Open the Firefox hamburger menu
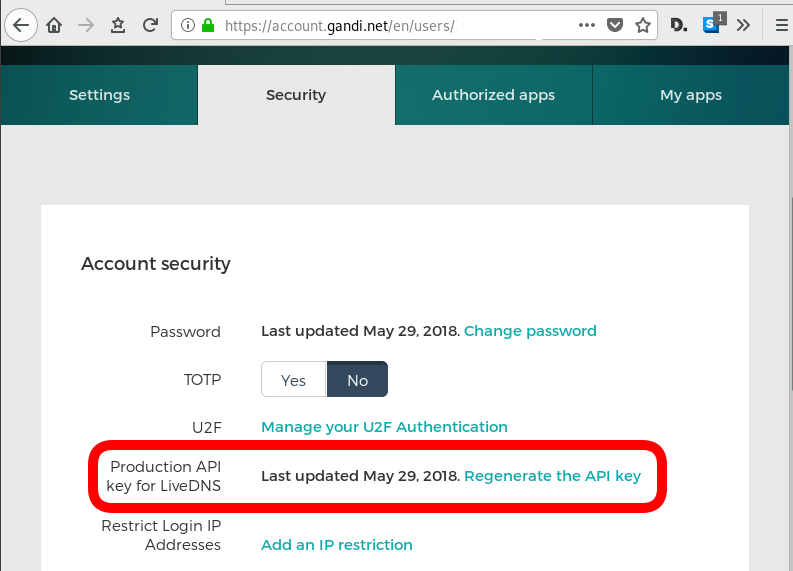Screen dimensions: 793x571 coord(781,25)
